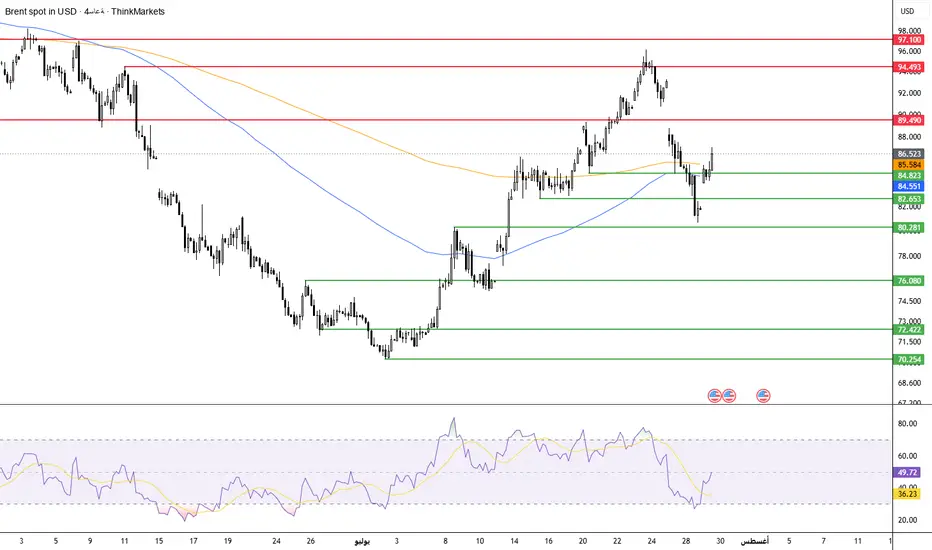Click date 19 on the time axis

point(228,541)
